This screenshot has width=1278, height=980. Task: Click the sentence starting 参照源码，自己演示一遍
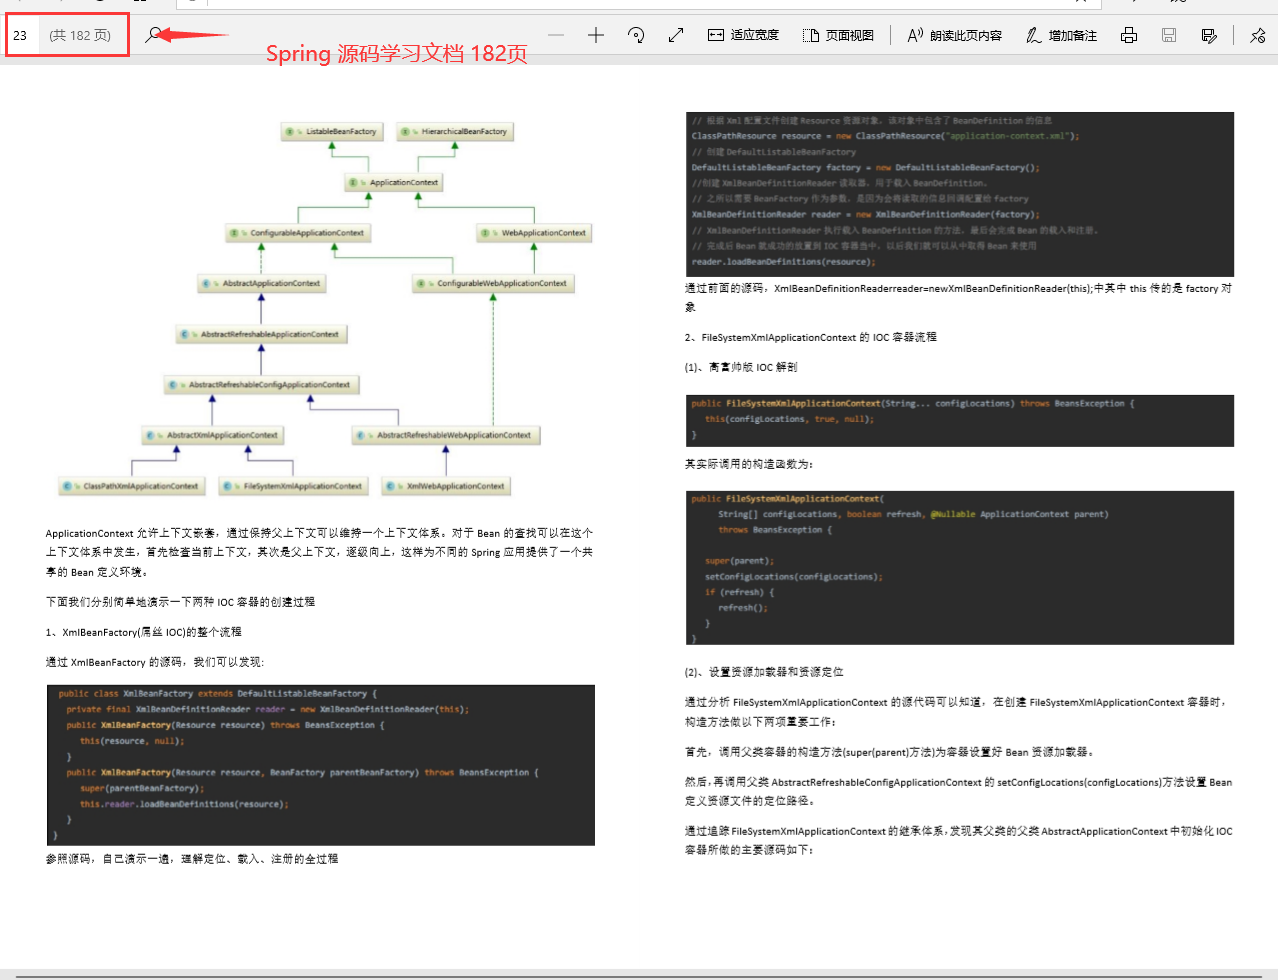pos(192,858)
